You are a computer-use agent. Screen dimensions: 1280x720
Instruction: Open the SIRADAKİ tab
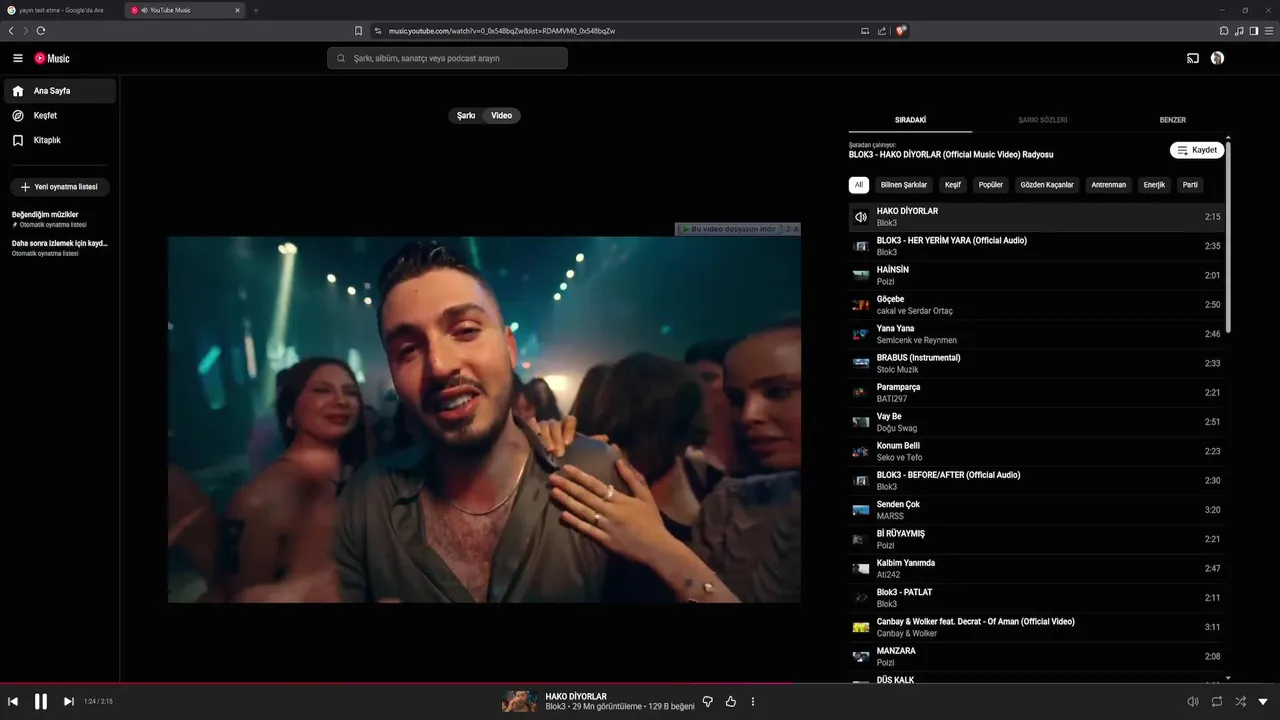pos(910,120)
